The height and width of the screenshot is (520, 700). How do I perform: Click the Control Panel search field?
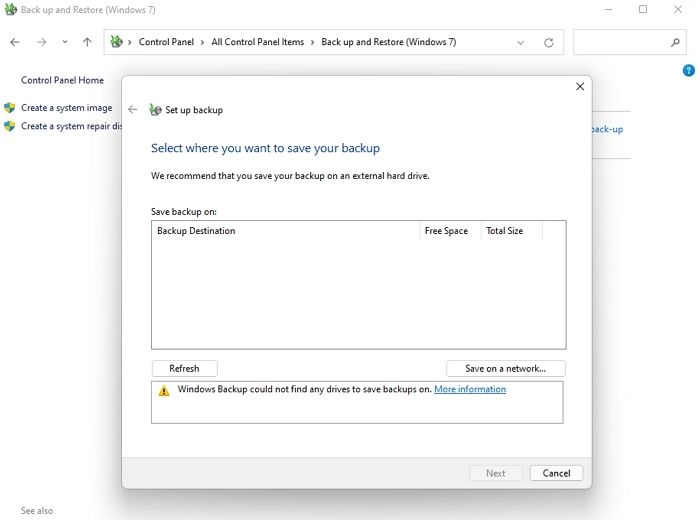coord(629,42)
